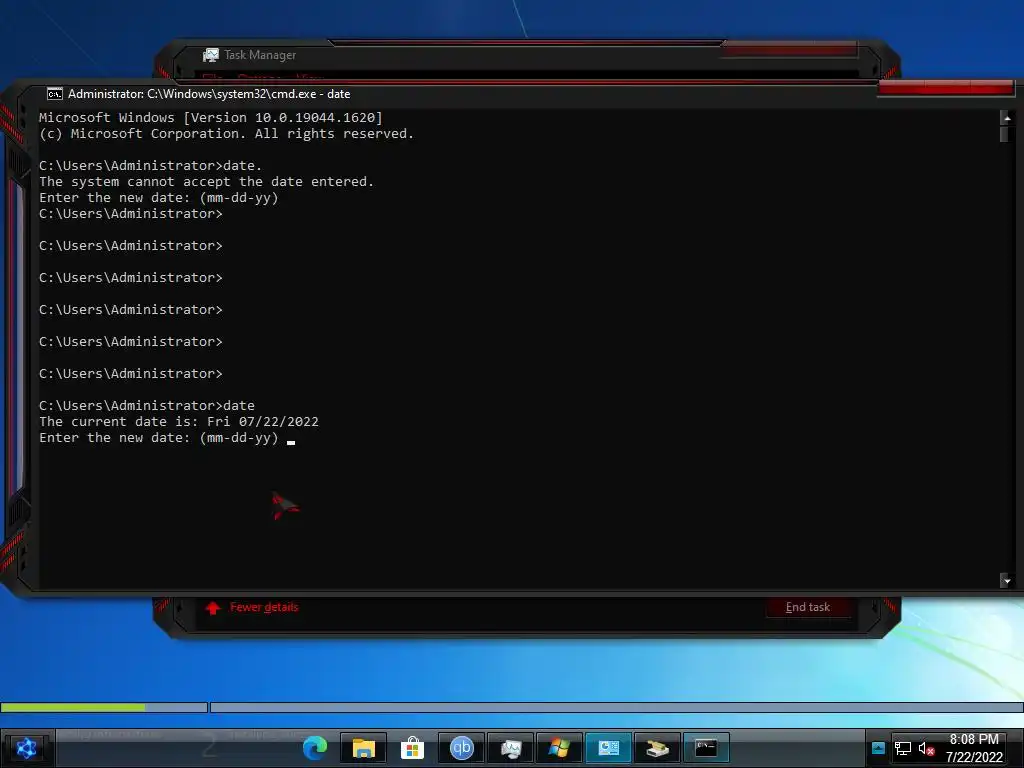Click the 'Microsoft Windows [Version 10.0.19044.1620]' line
This screenshot has height=768, width=1024.
pos(211,118)
